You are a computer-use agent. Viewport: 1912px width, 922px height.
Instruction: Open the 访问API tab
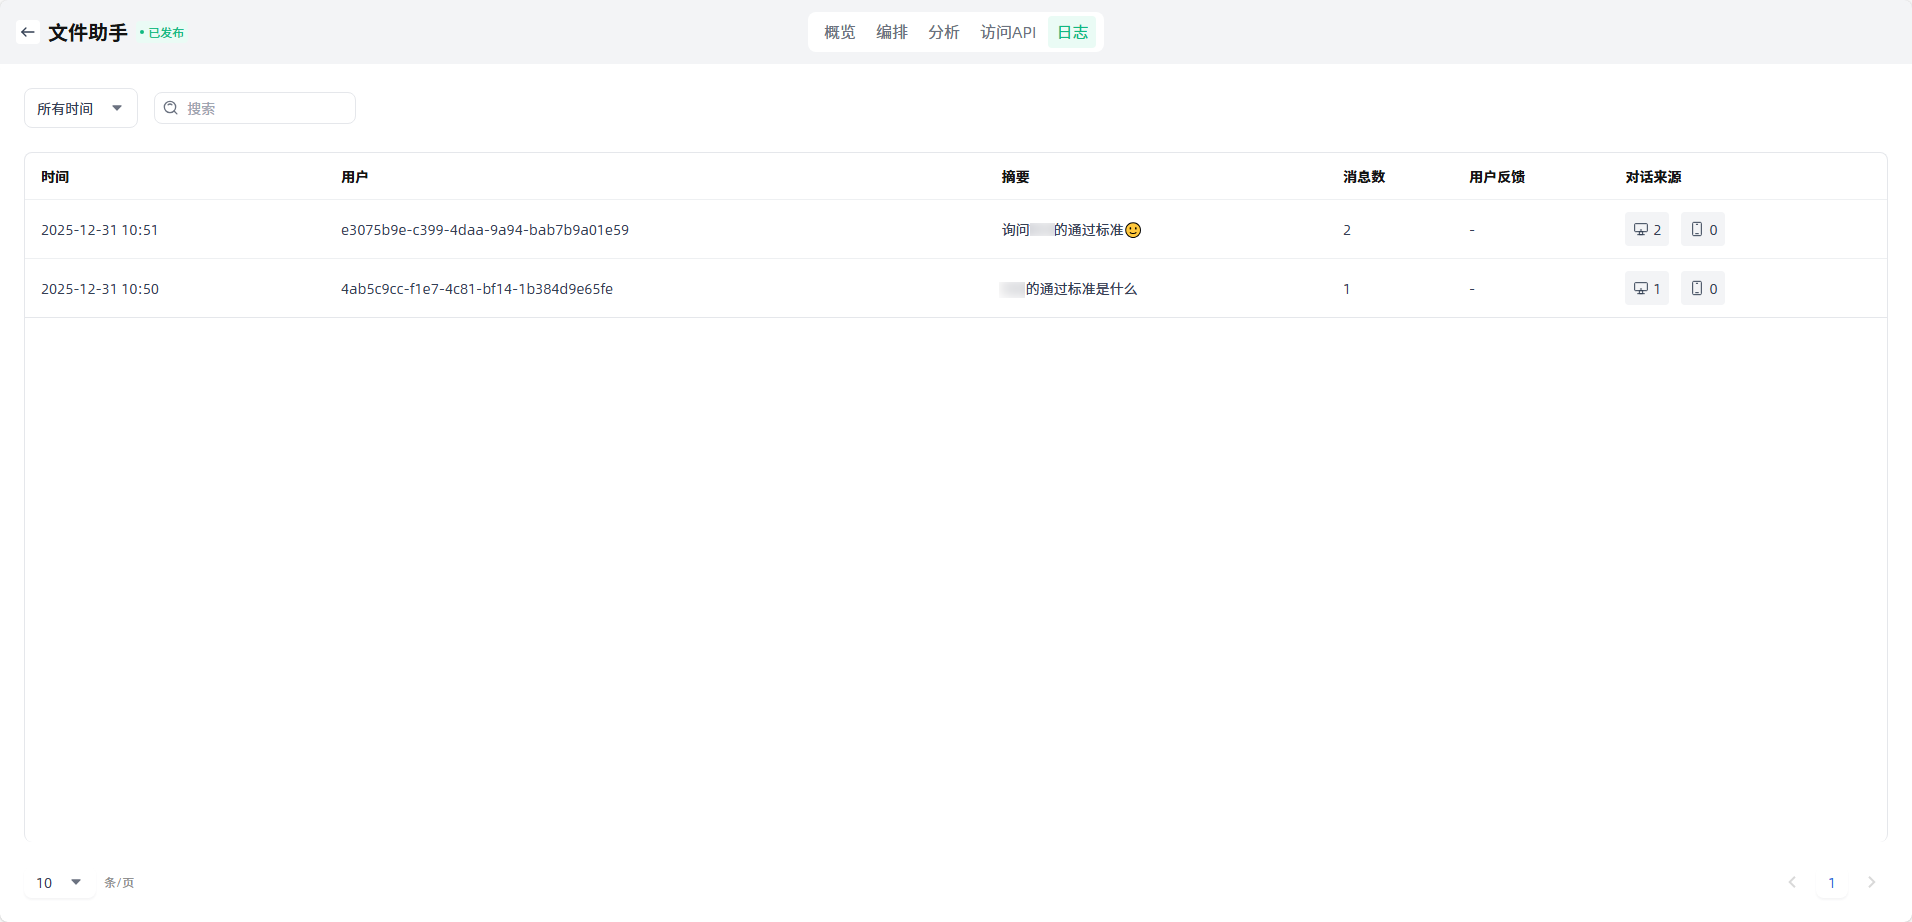1007,32
